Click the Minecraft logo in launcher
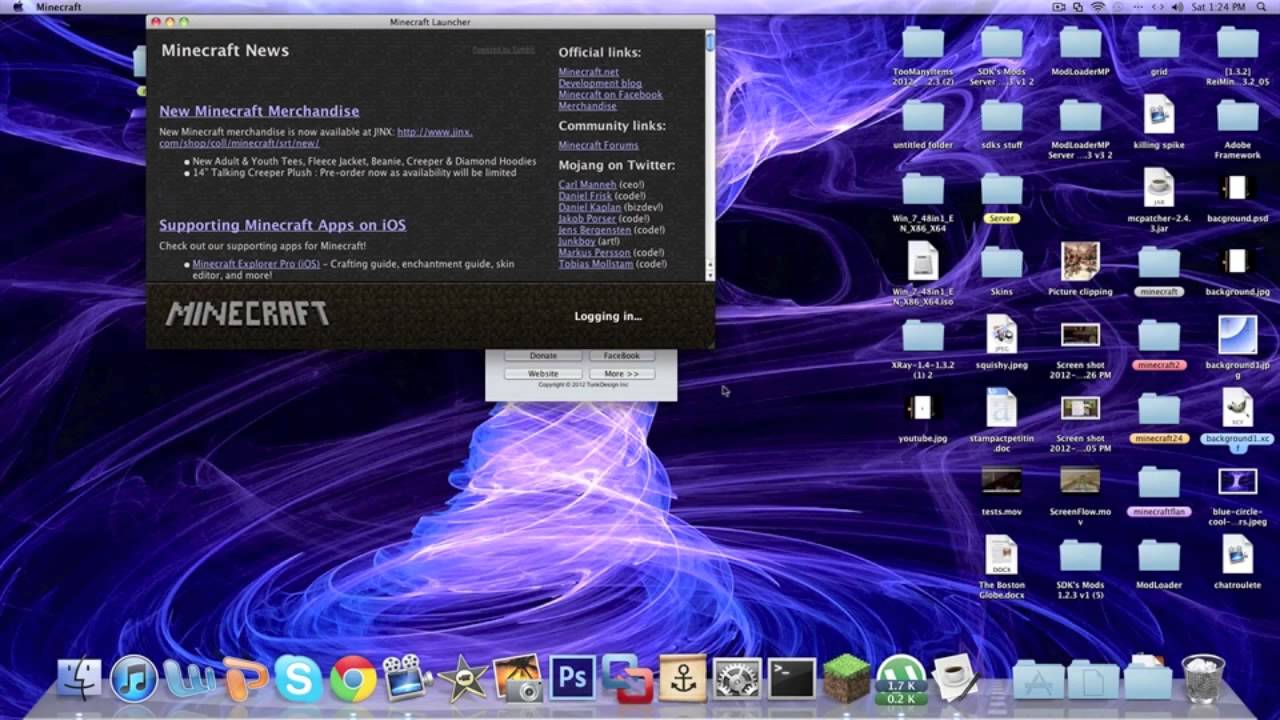Viewport: 1280px width, 720px height. pos(247,314)
